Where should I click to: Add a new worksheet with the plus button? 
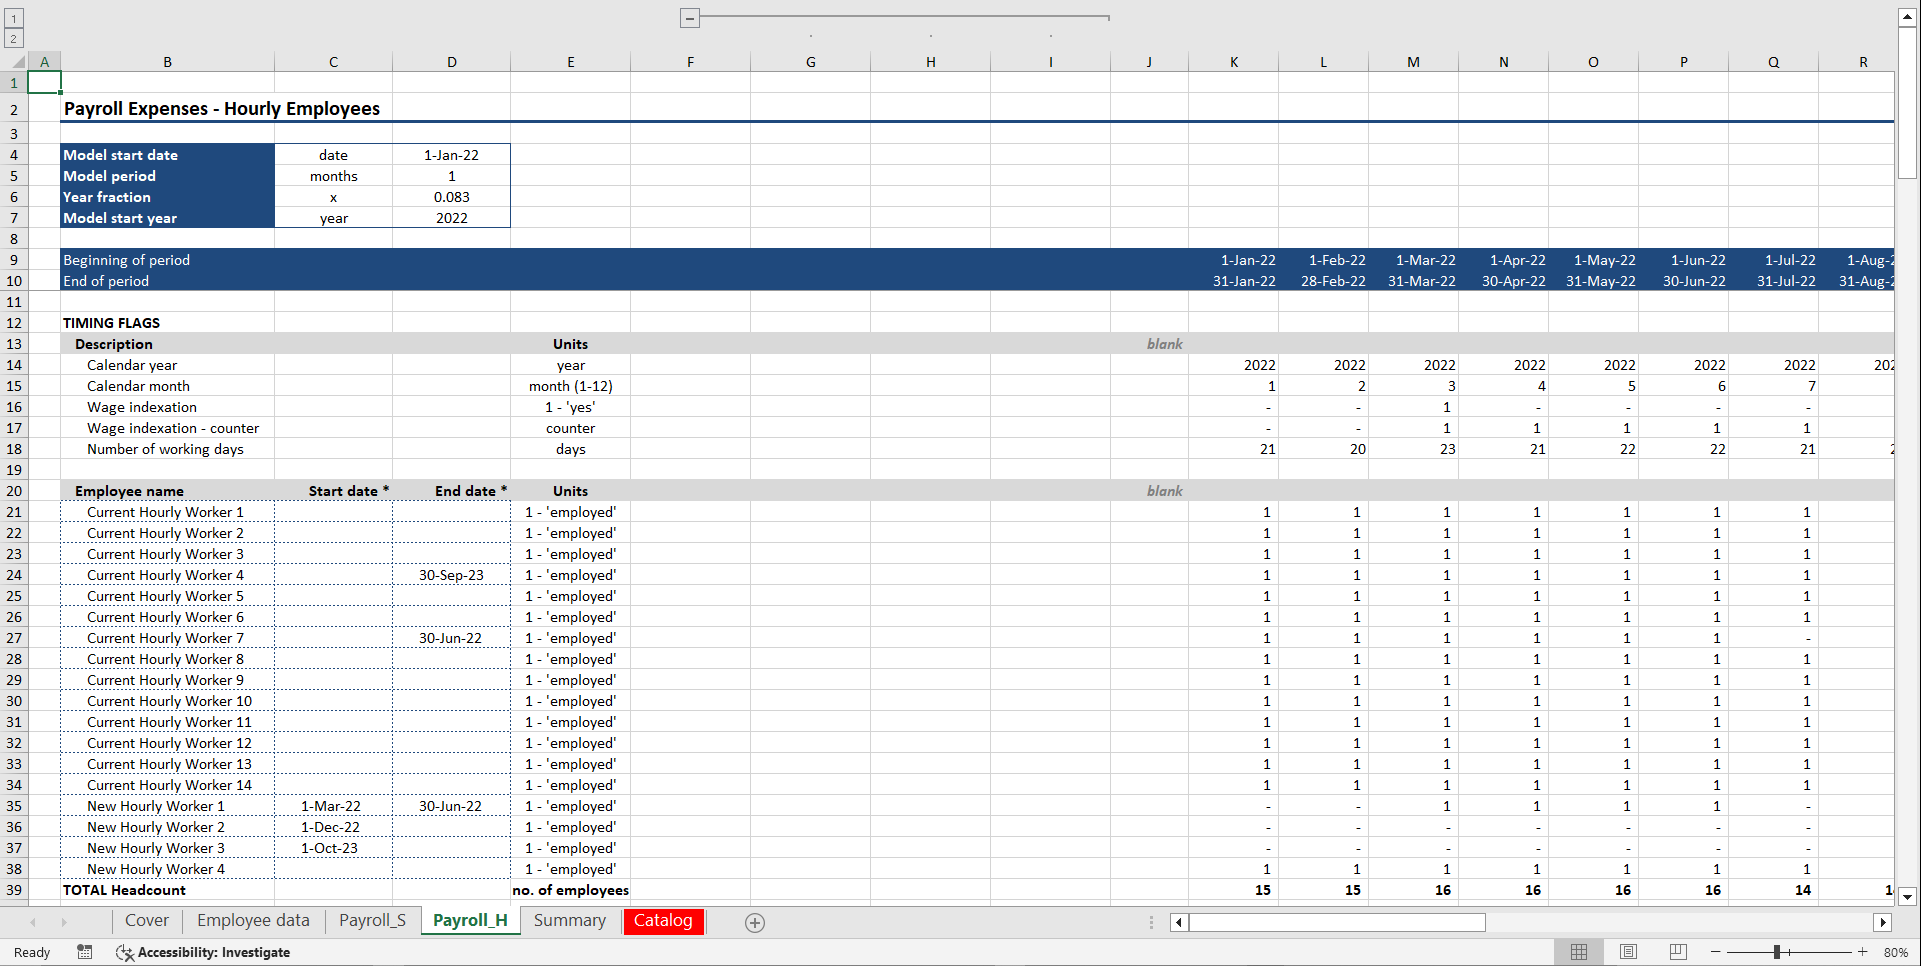pos(754,922)
